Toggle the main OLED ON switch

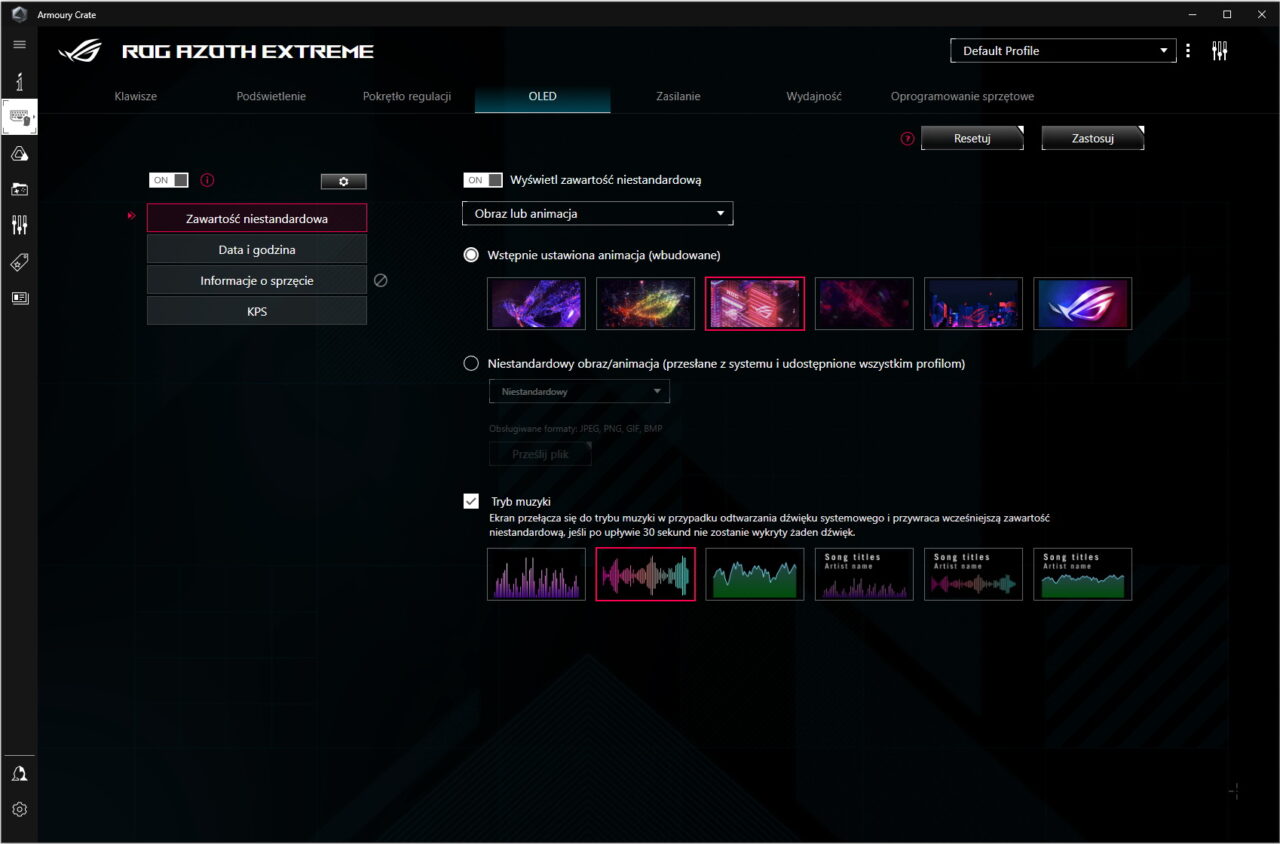(x=169, y=180)
